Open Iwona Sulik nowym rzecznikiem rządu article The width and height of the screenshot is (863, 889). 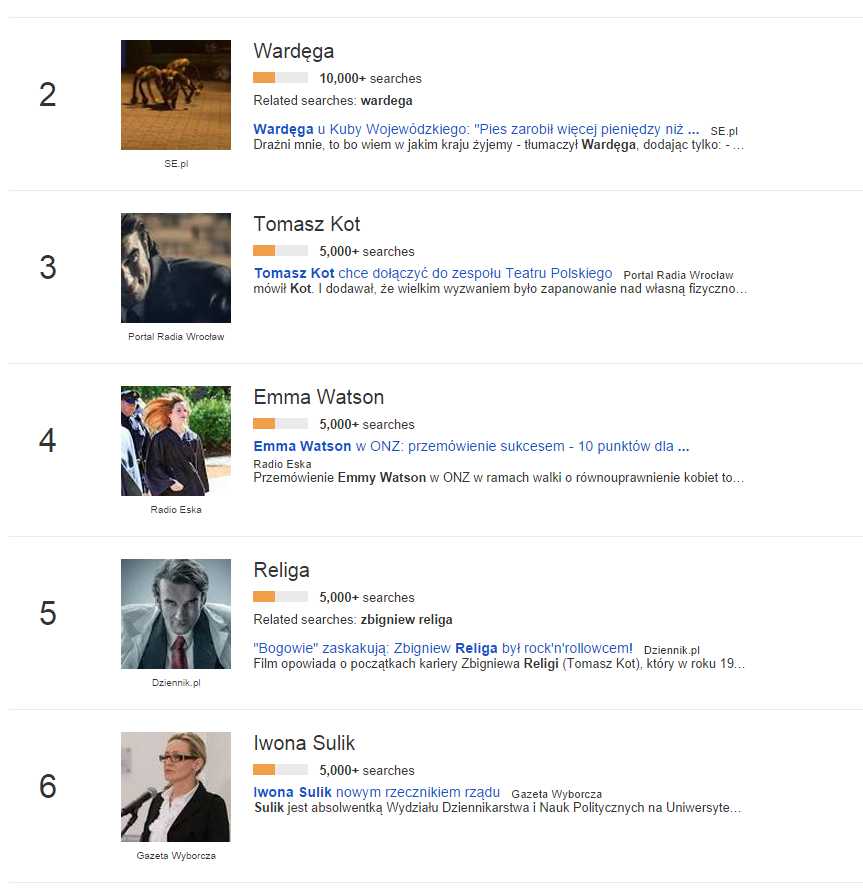(377, 792)
